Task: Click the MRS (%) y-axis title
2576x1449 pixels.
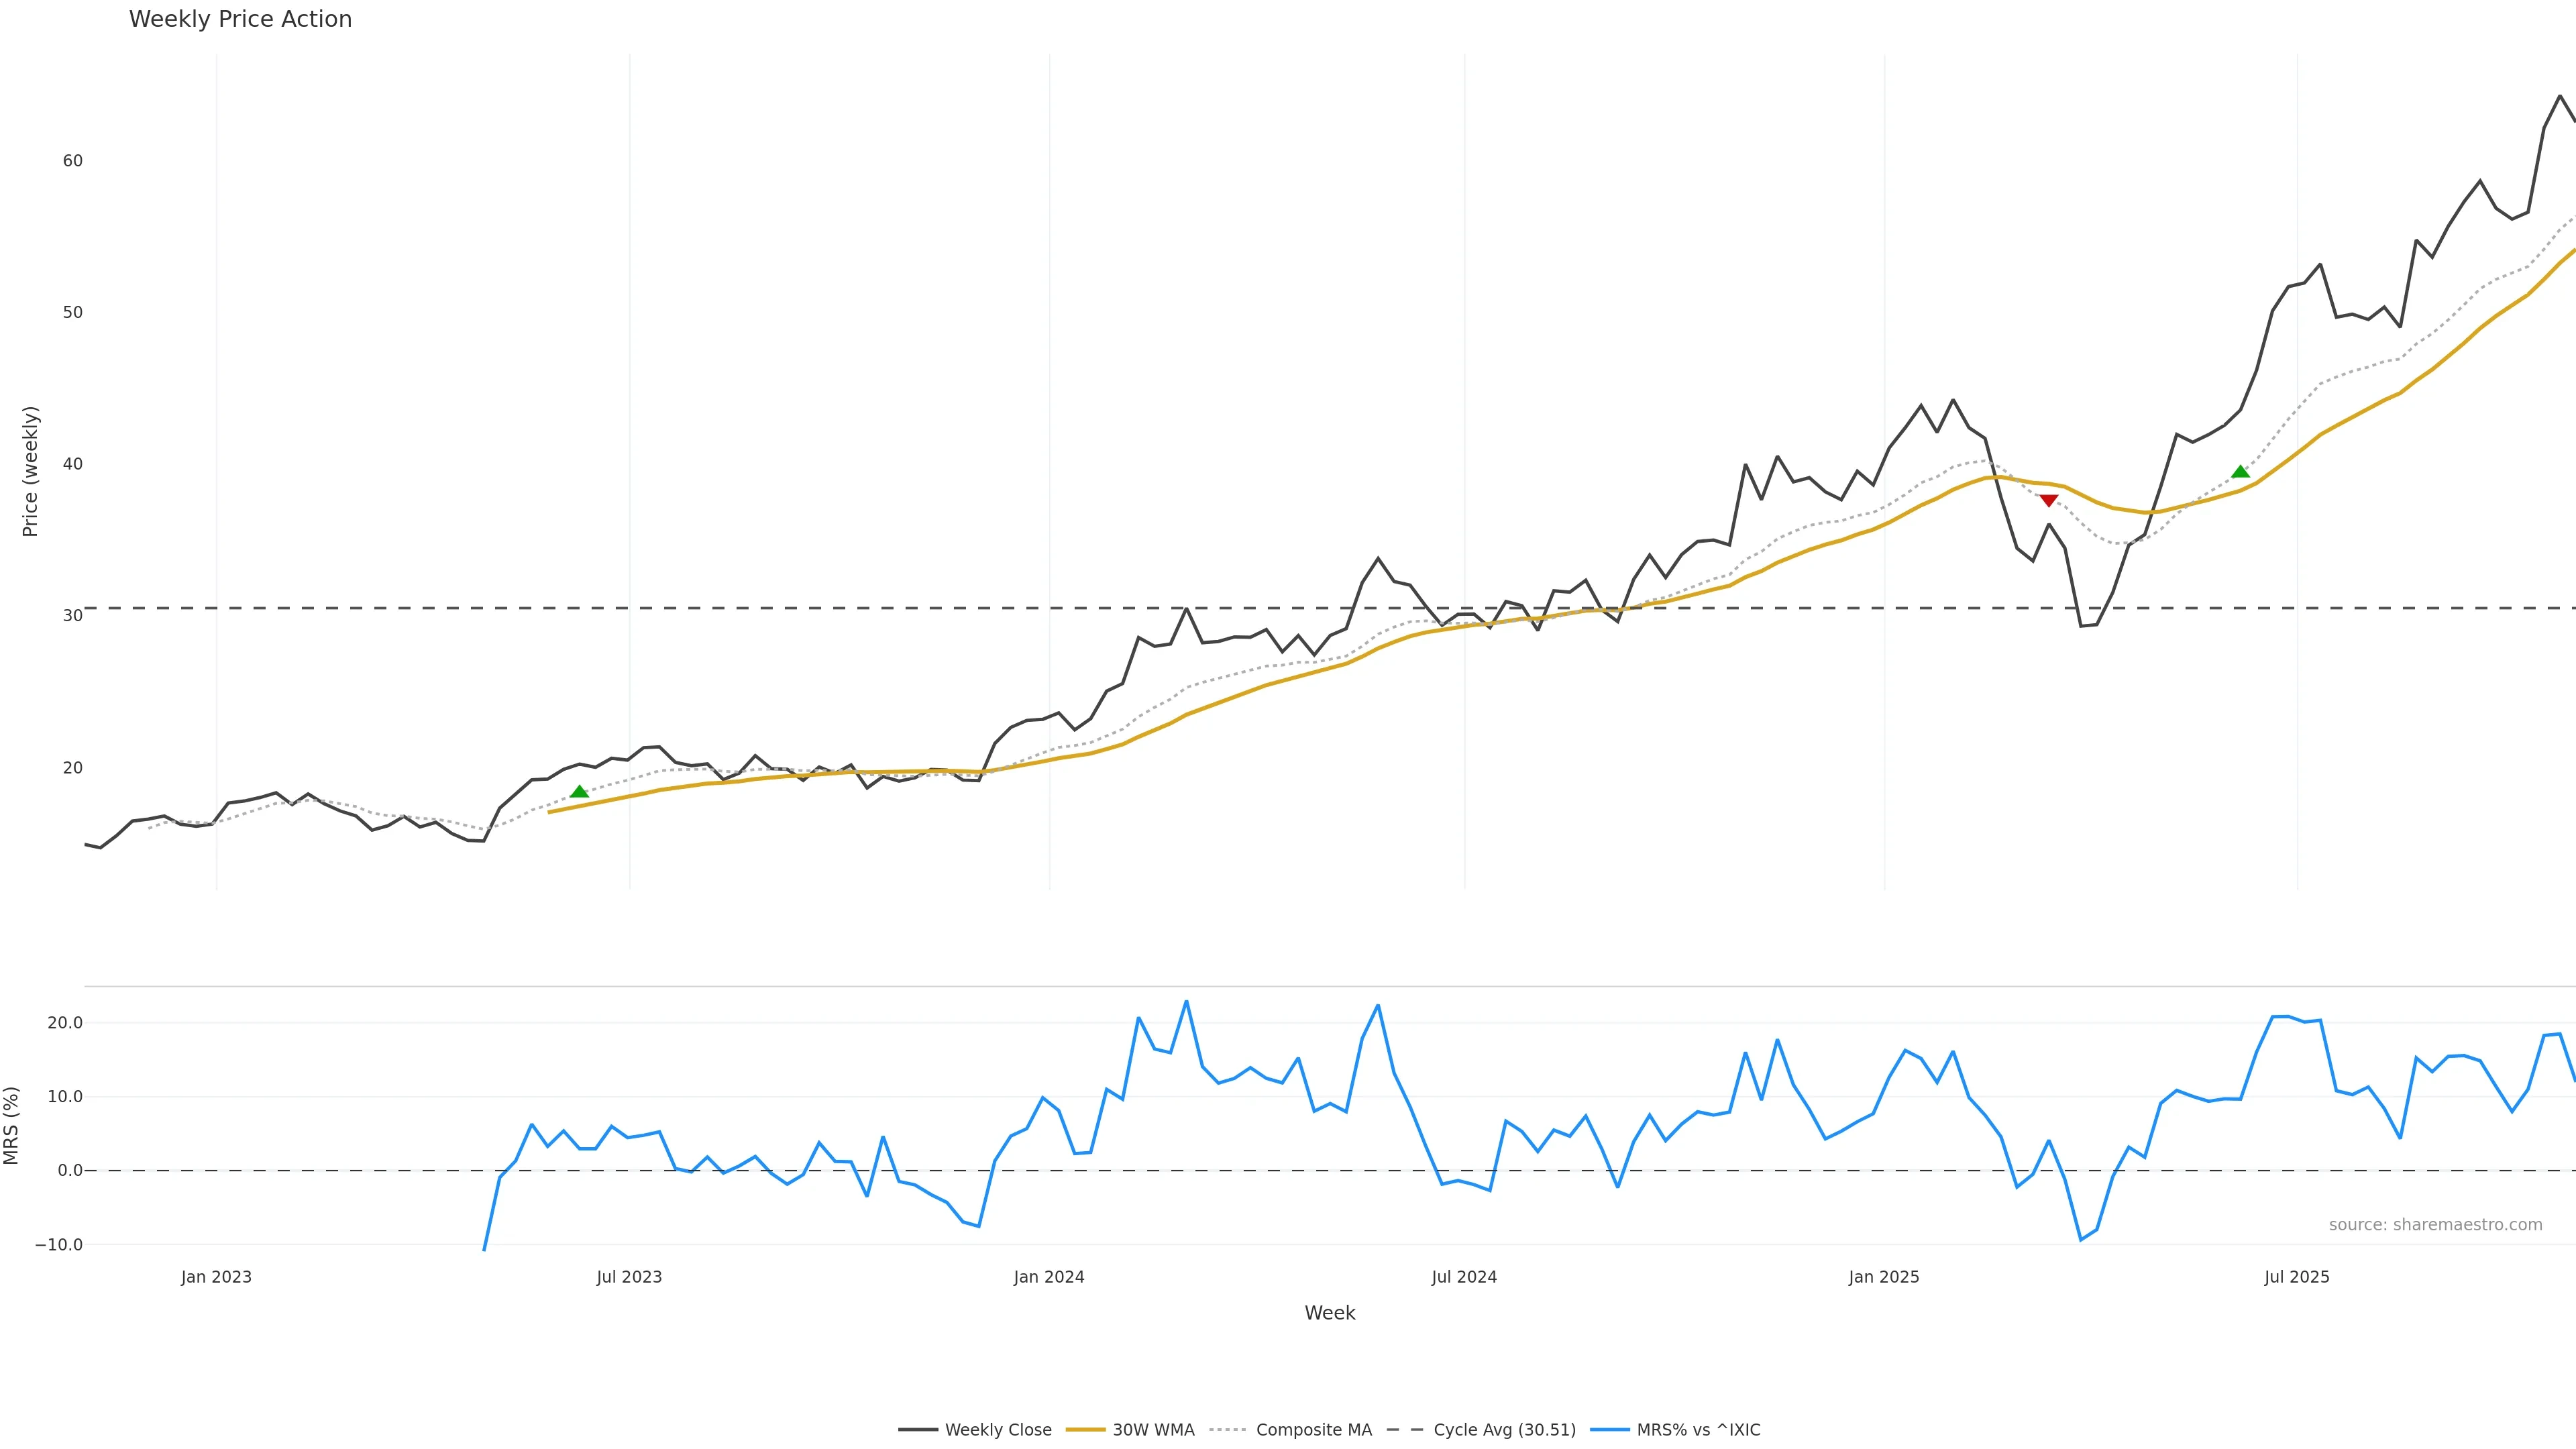Action: (12, 1125)
